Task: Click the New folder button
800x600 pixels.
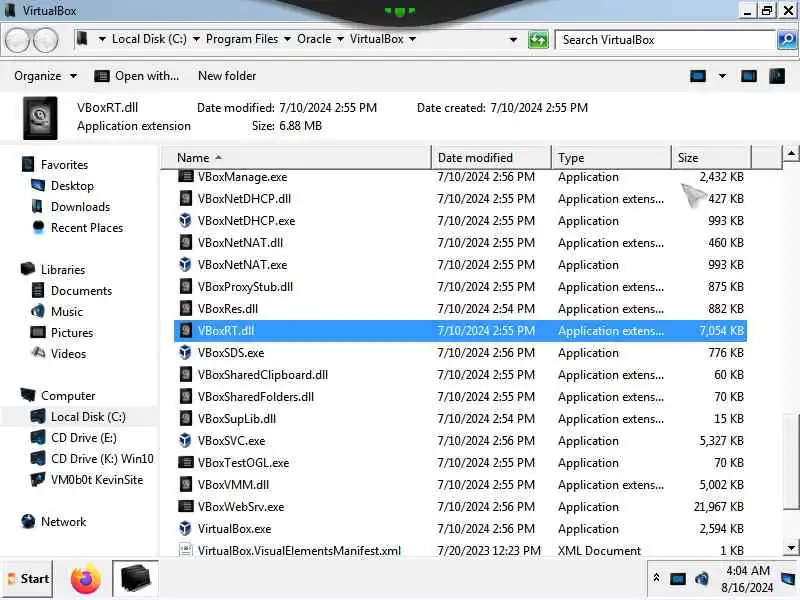Action: coord(227,76)
